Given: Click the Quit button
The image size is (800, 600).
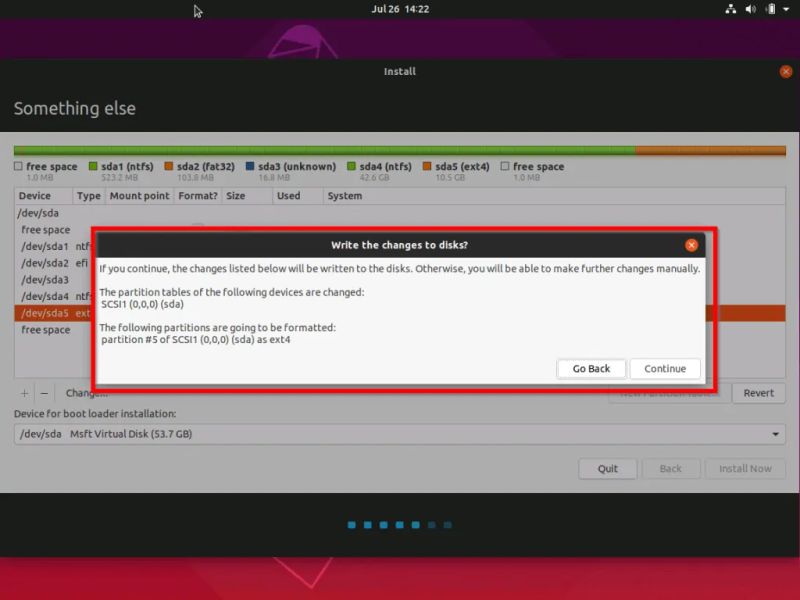Looking at the screenshot, I should point(608,468).
